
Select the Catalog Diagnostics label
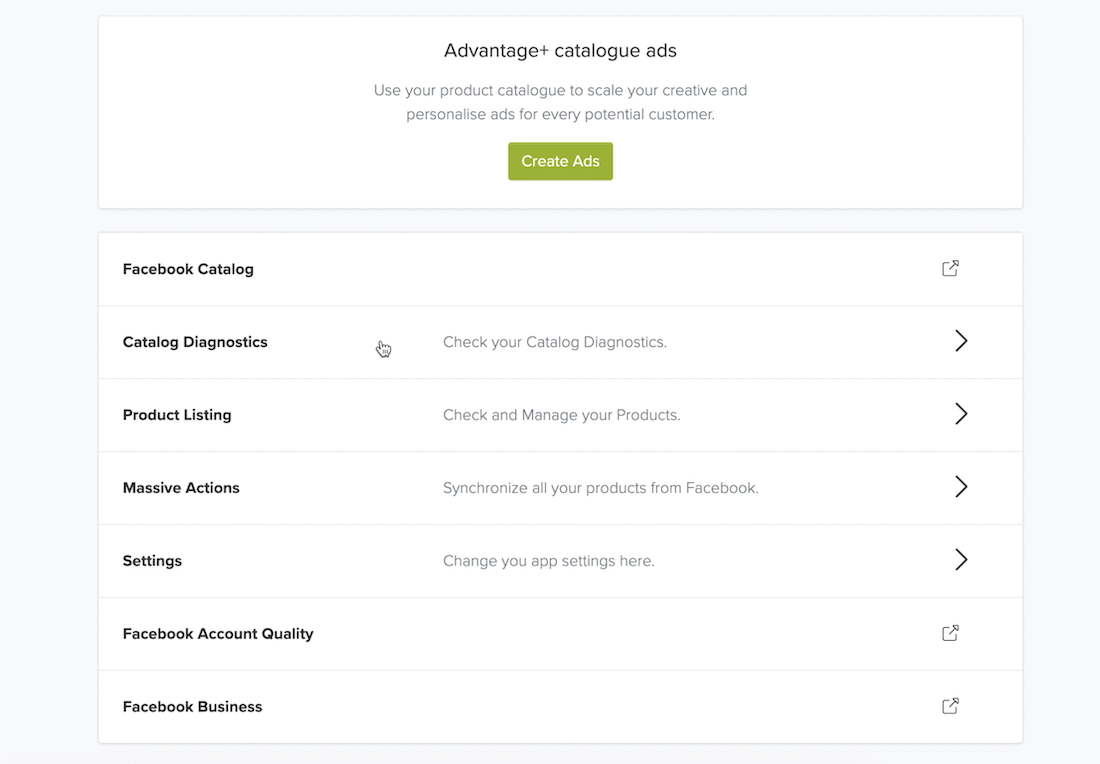[x=195, y=342]
